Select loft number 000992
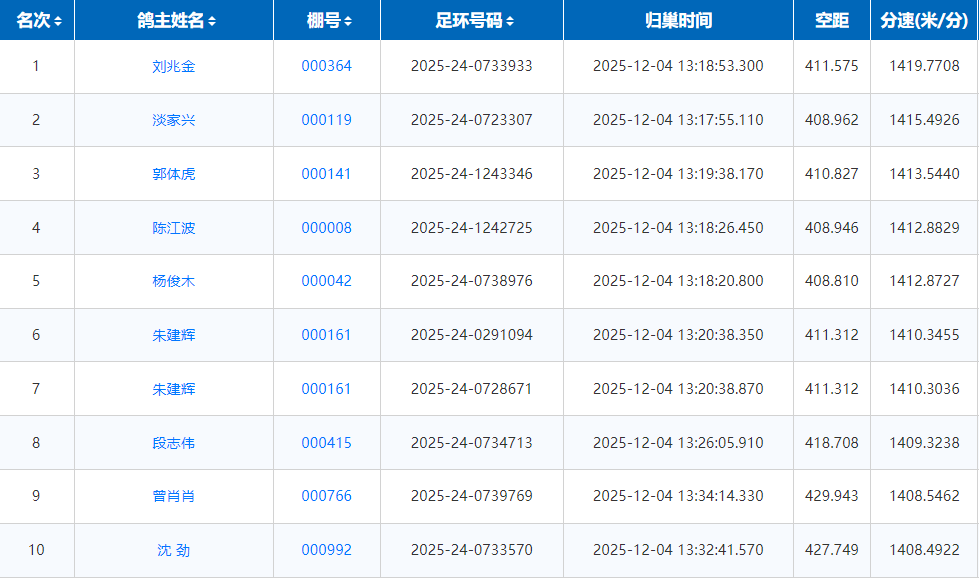The width and height of the screenshot is (979, 578). (x=326, y=550)
